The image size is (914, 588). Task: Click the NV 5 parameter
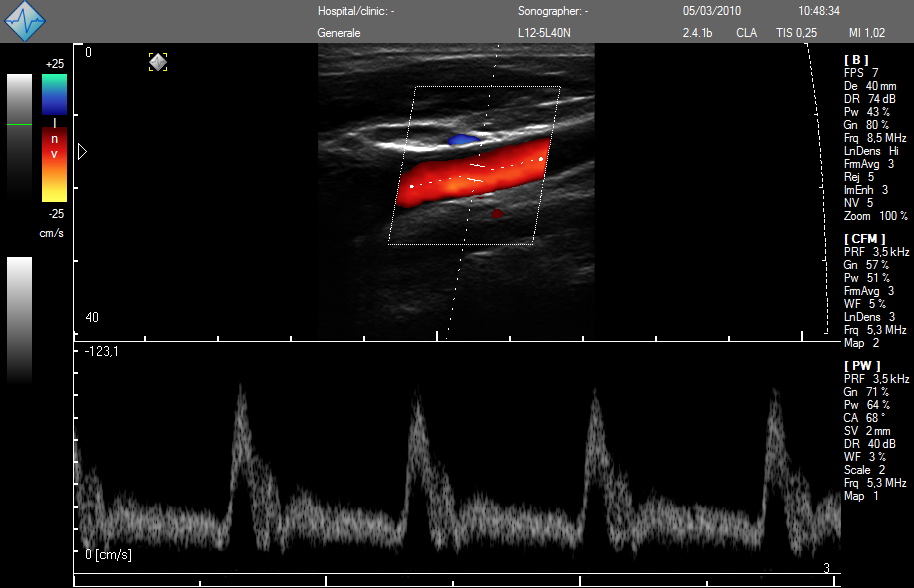(x=858, y=203)
